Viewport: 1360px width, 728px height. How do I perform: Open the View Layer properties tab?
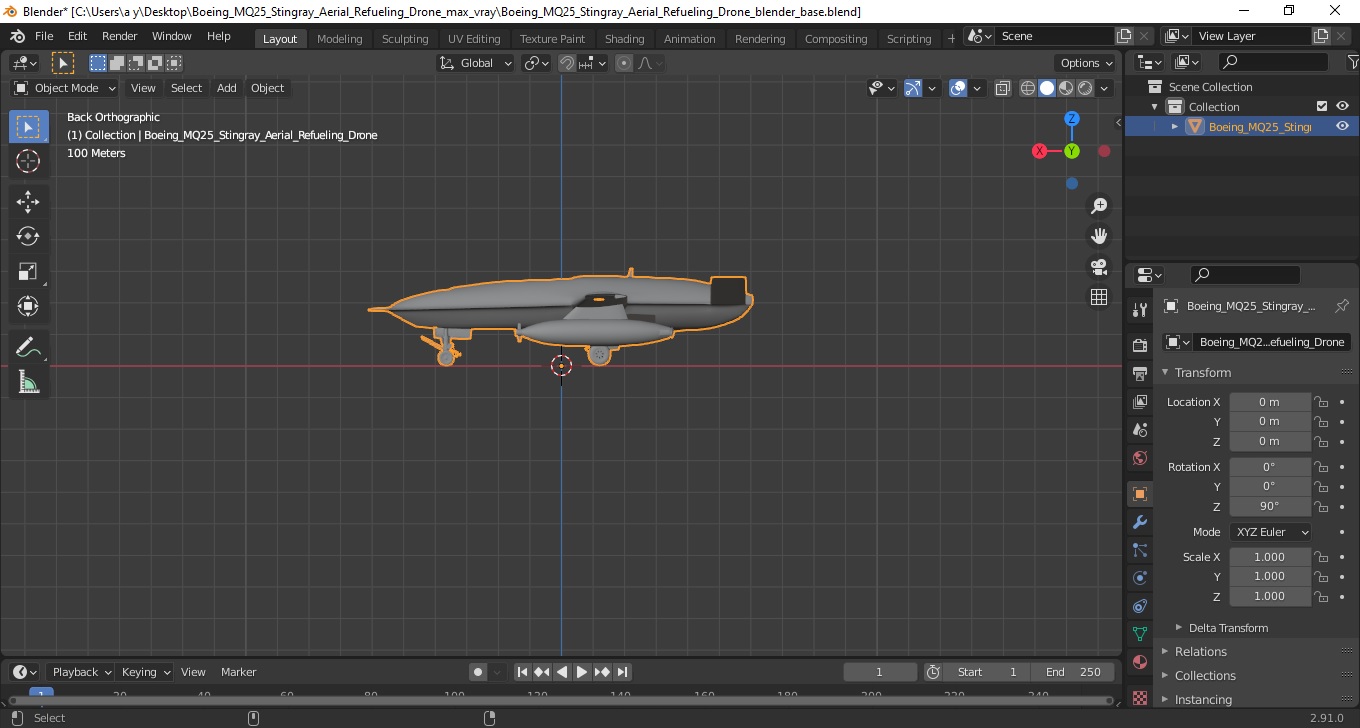coord(1140,401)
